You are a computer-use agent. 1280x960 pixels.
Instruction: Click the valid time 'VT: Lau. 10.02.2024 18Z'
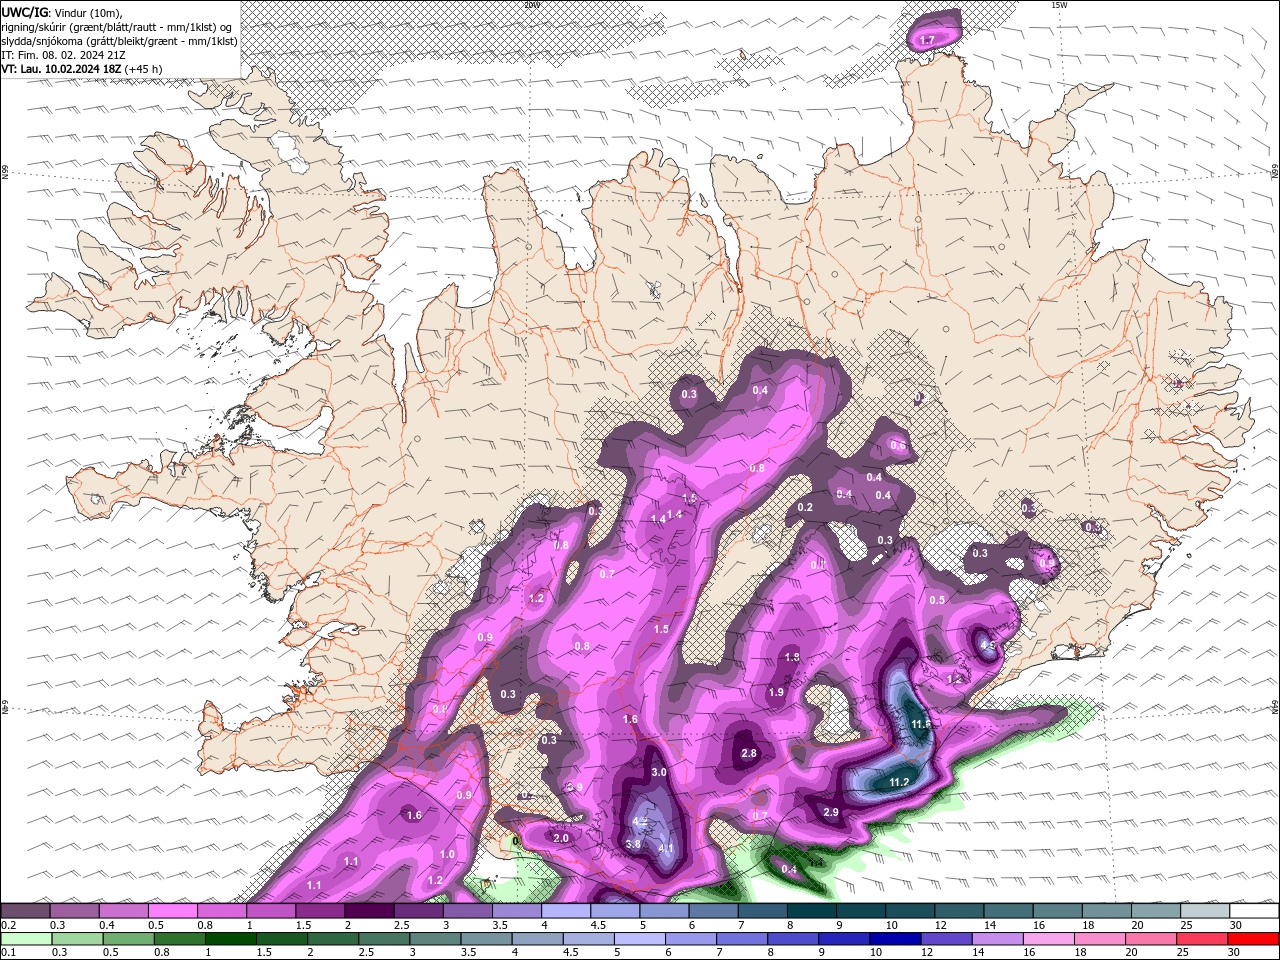point(62,69)
